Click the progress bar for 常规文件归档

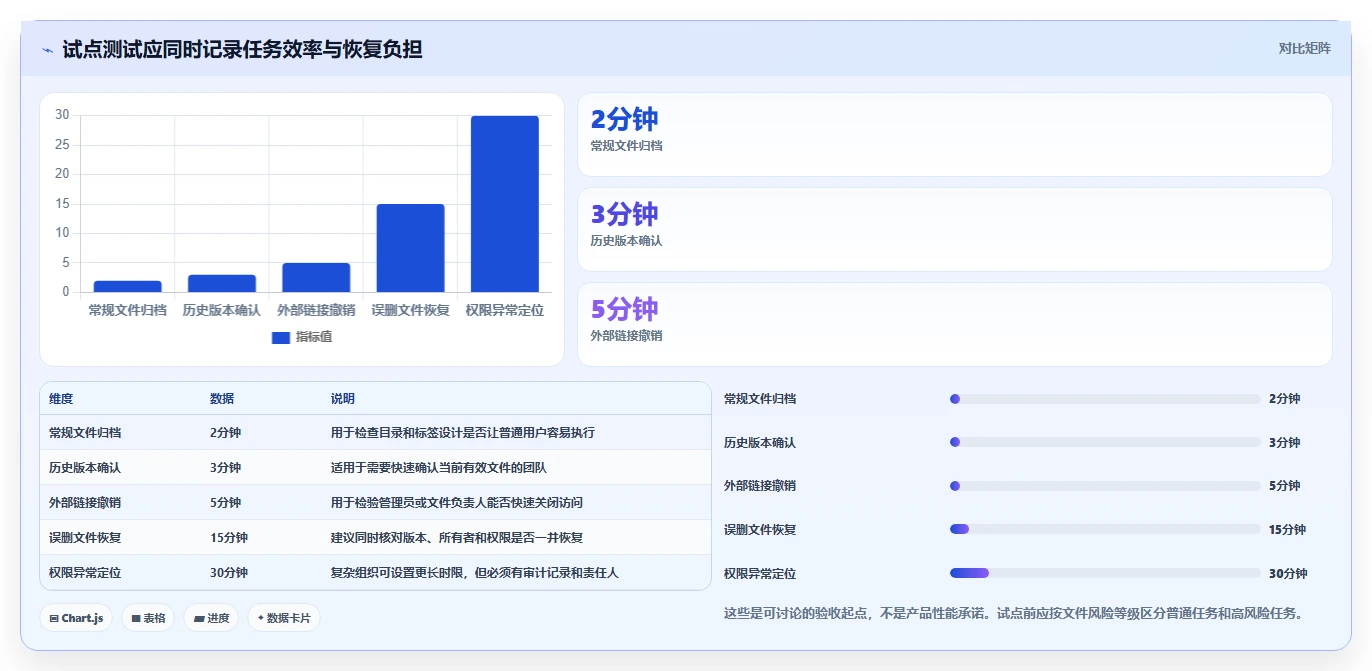pos(1105,399)
